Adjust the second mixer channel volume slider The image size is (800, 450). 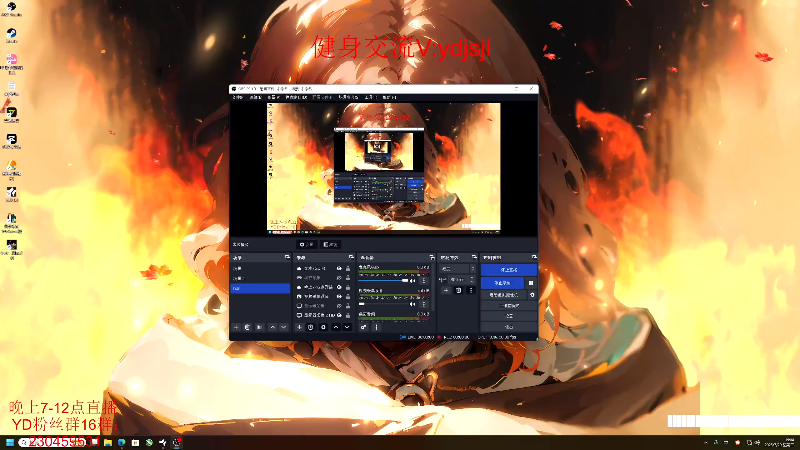click(x=383, y=304)
